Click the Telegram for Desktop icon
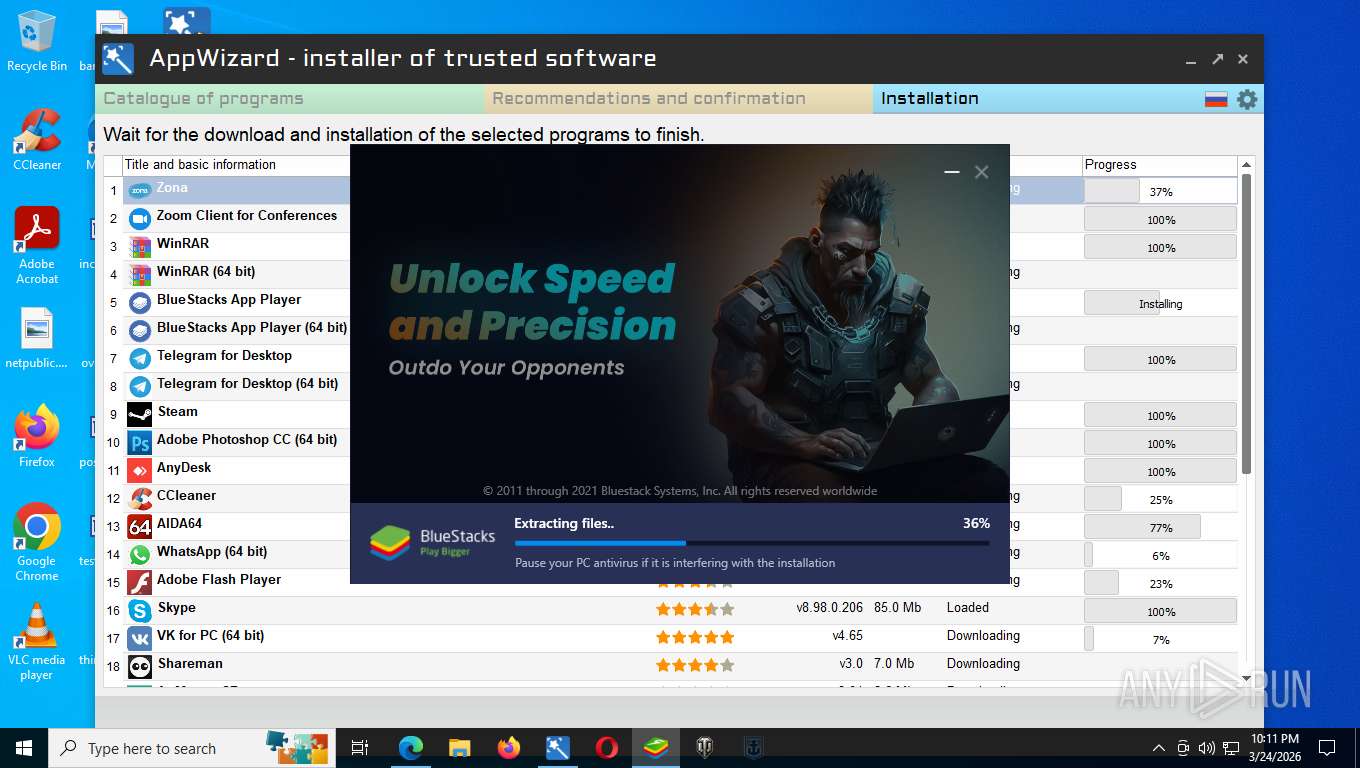 point(140,358)
